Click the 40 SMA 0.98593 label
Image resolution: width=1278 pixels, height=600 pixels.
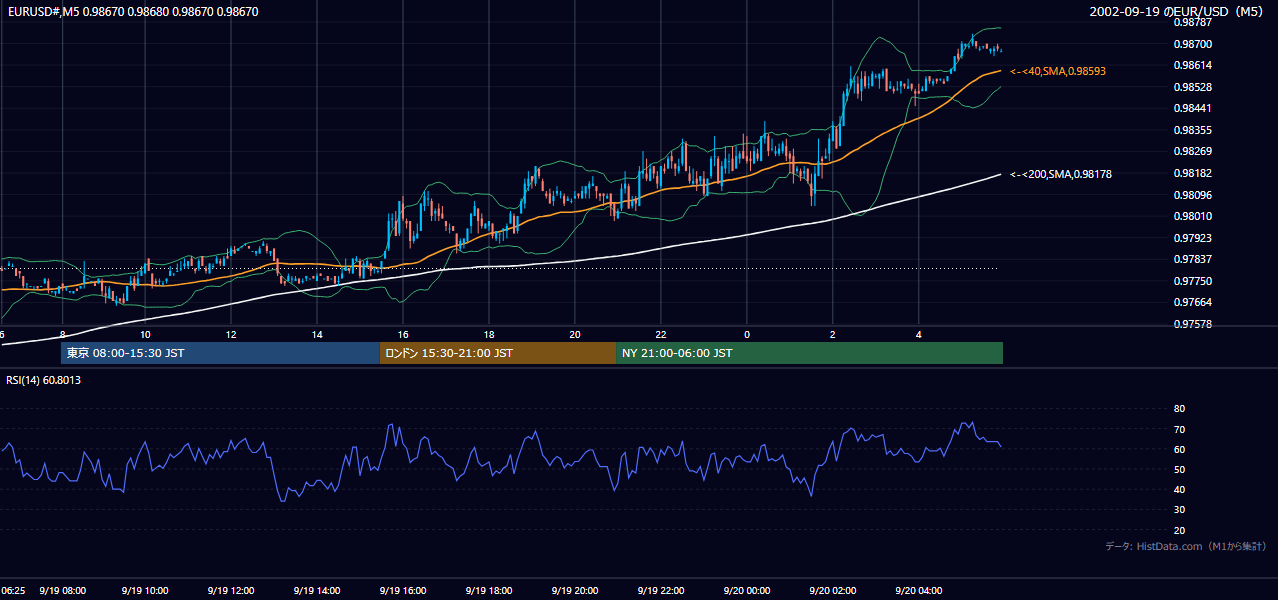point(1058,72)
